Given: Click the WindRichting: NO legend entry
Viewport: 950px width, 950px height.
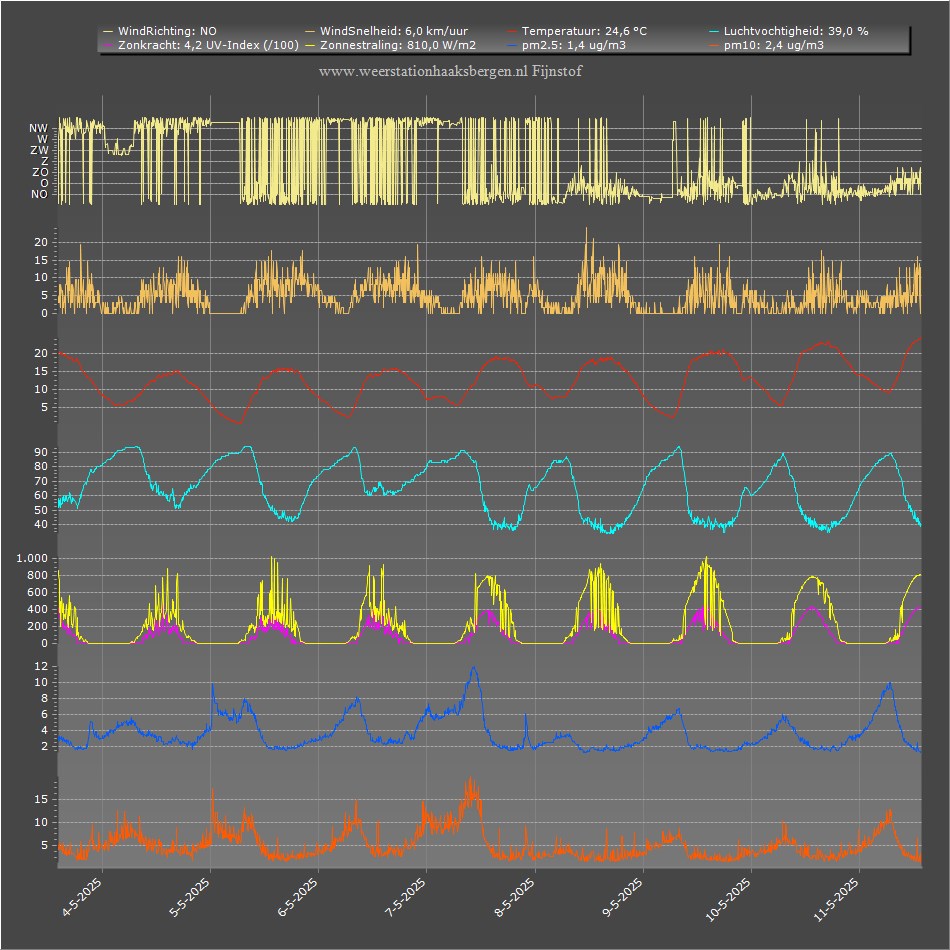Looking at the screenshot, I should coord(161,31).
